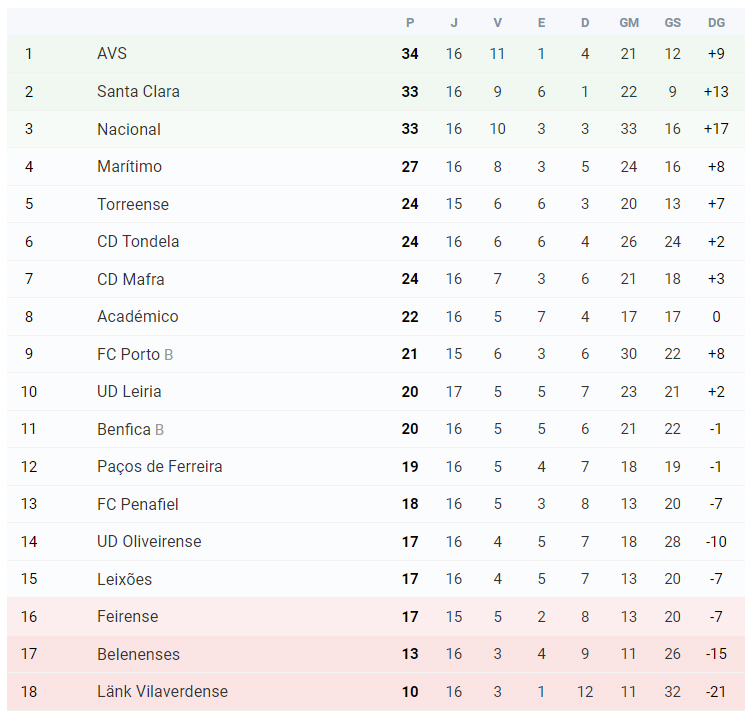Viewport: 745px width, 716px height.
Task: Select Santa Clara team name
Action: [x=138, y=91]
